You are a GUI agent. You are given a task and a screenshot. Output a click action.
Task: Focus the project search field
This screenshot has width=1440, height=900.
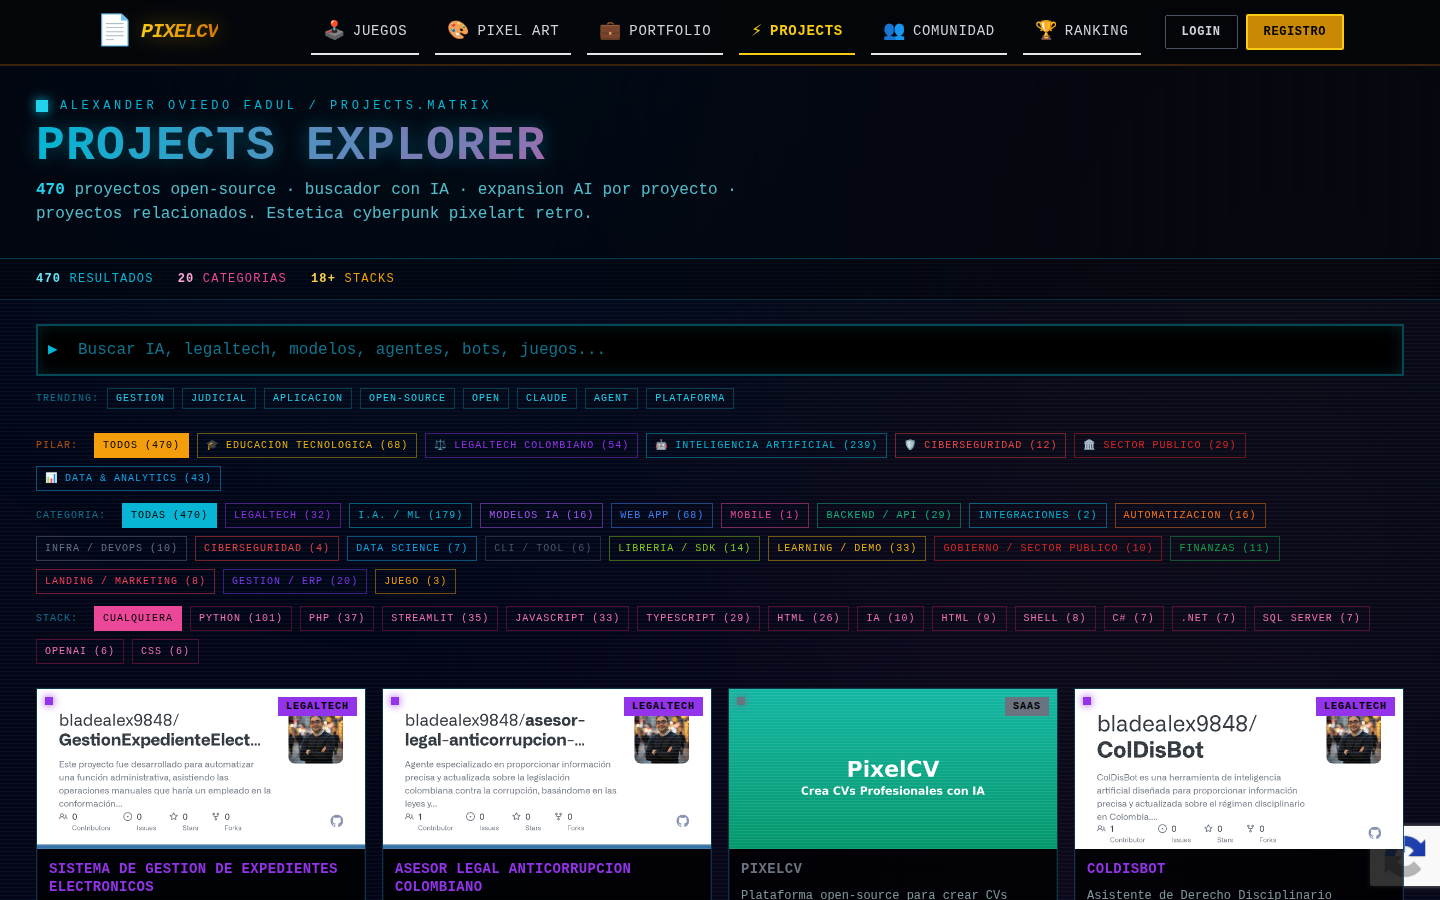coord(720,350)
